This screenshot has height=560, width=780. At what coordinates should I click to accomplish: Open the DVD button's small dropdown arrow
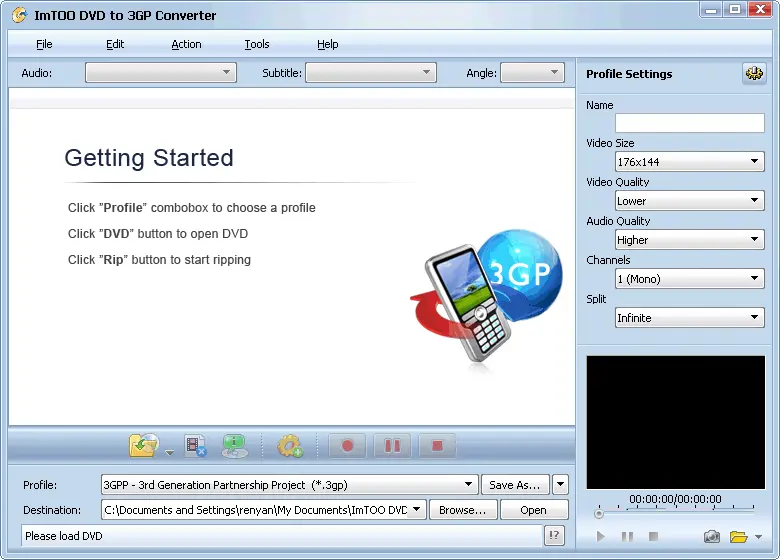click(x=170, y=453)
